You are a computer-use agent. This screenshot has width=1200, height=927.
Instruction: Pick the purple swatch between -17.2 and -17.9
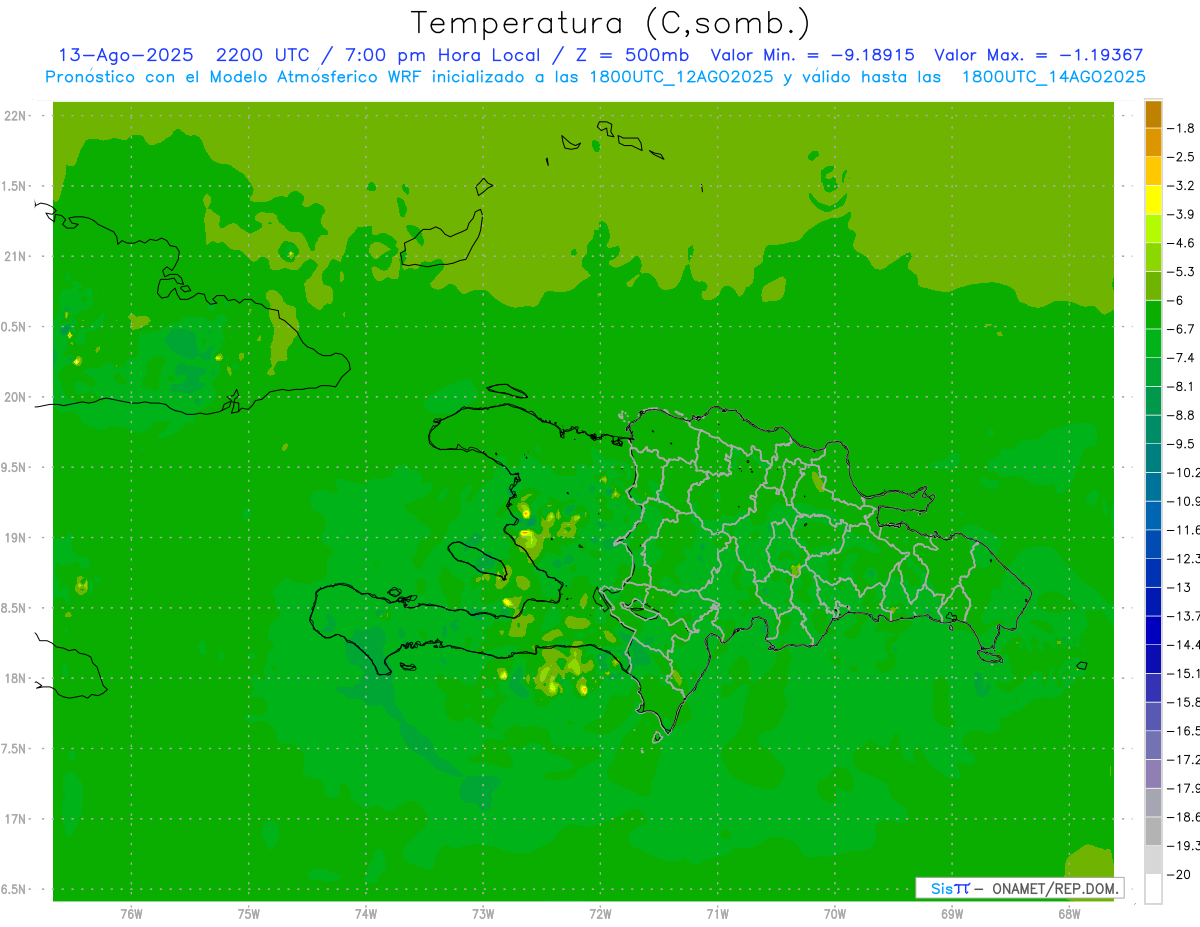point(1153,773)
